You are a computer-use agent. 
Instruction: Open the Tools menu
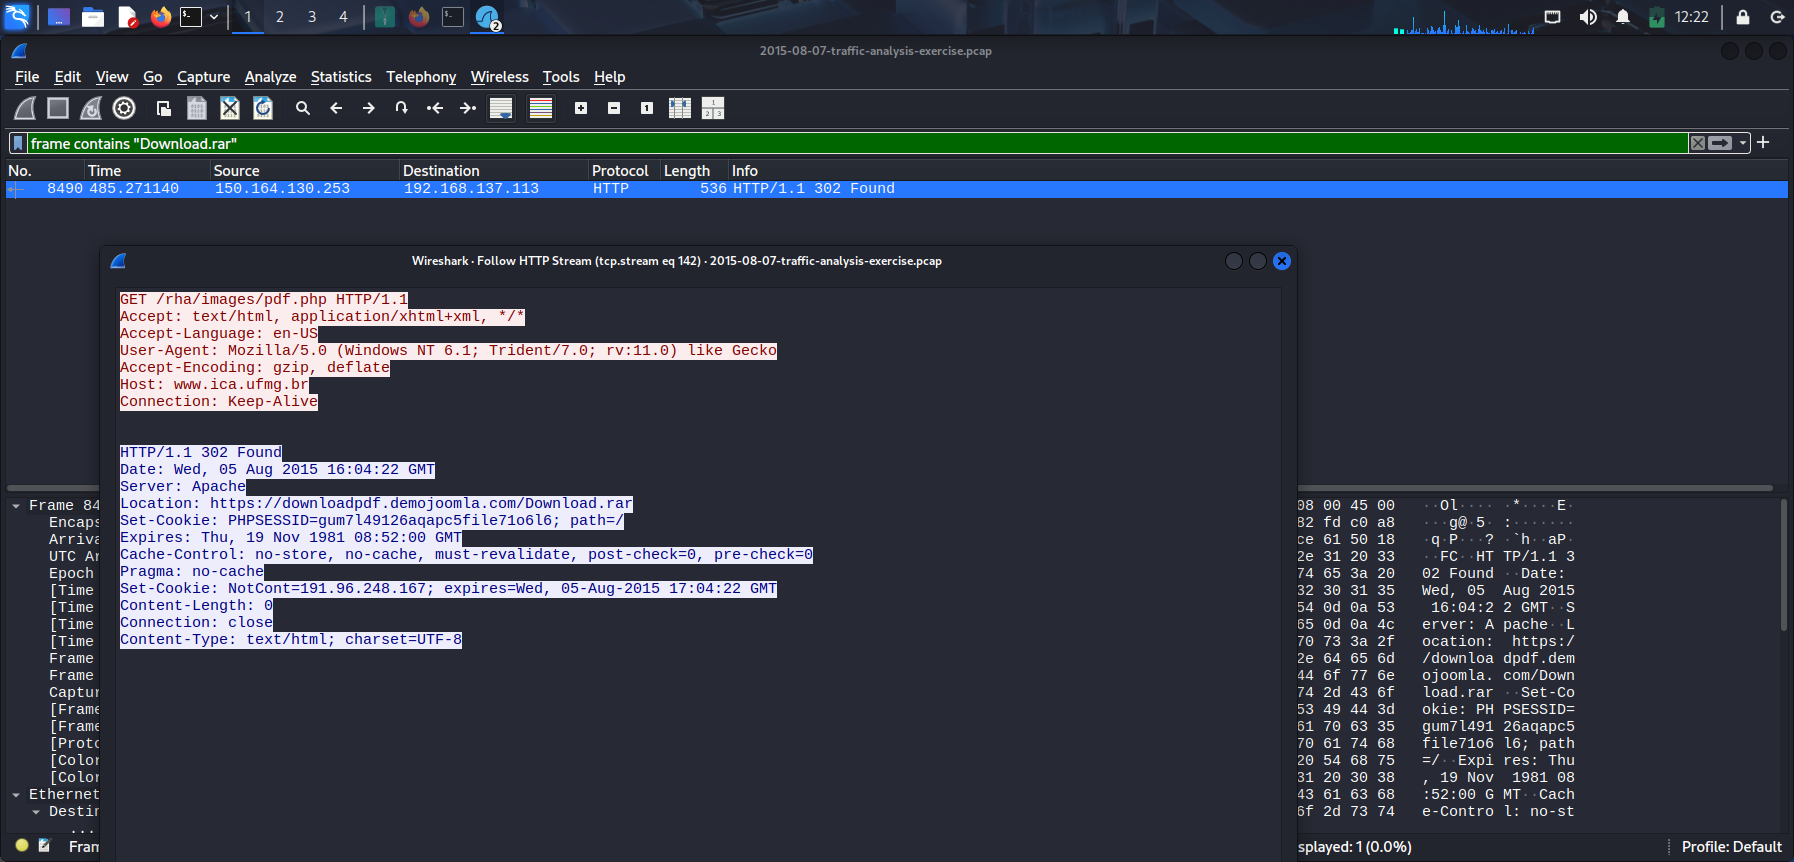coord(561,77)
